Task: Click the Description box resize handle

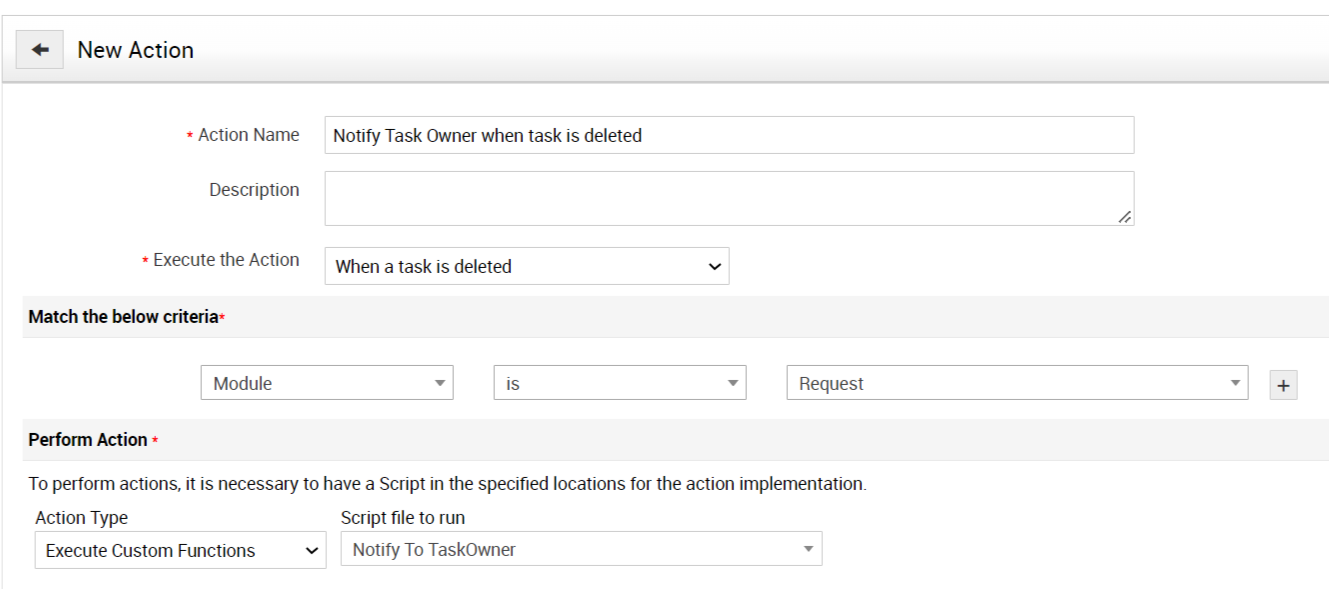Action: (1125, 216)
